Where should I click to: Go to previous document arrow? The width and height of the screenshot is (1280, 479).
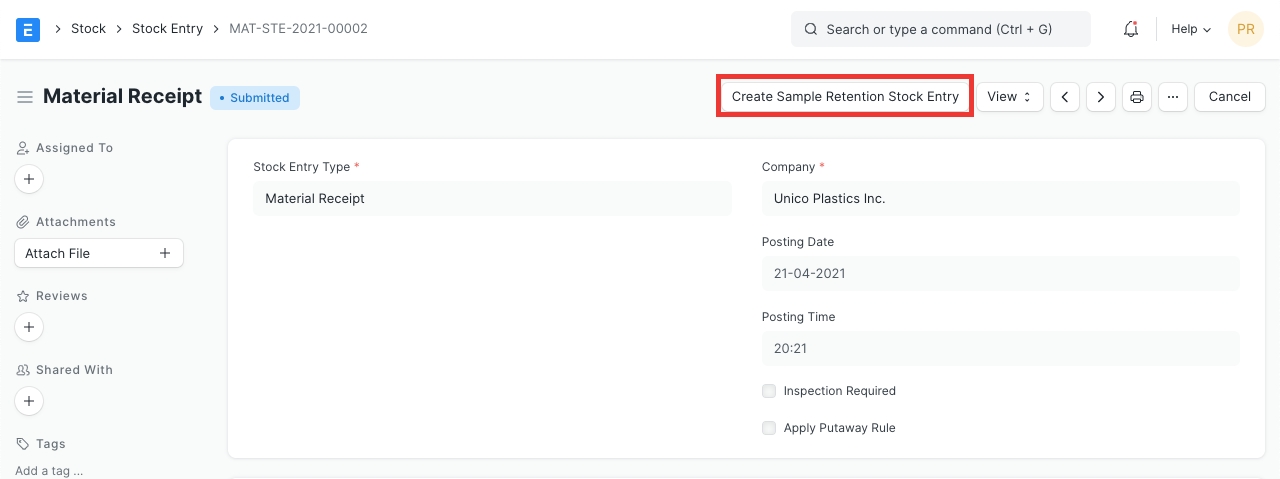[x=1065, y=97]
